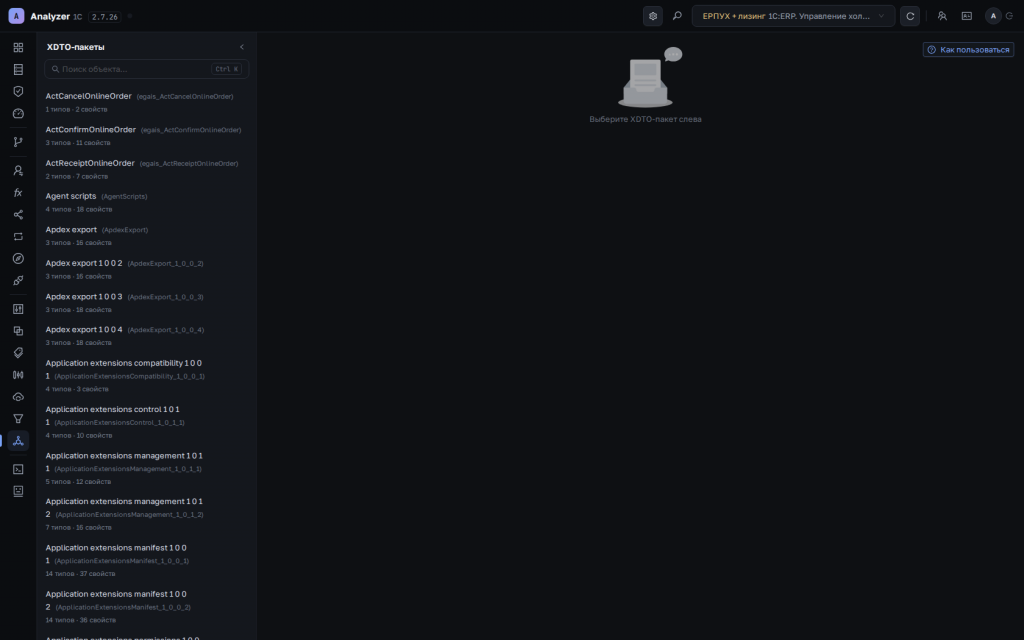Image resolution: width=1024 pixels, height=640 pixels.
Task: Click the logout icon beside the avatar
Action: 1010,16
